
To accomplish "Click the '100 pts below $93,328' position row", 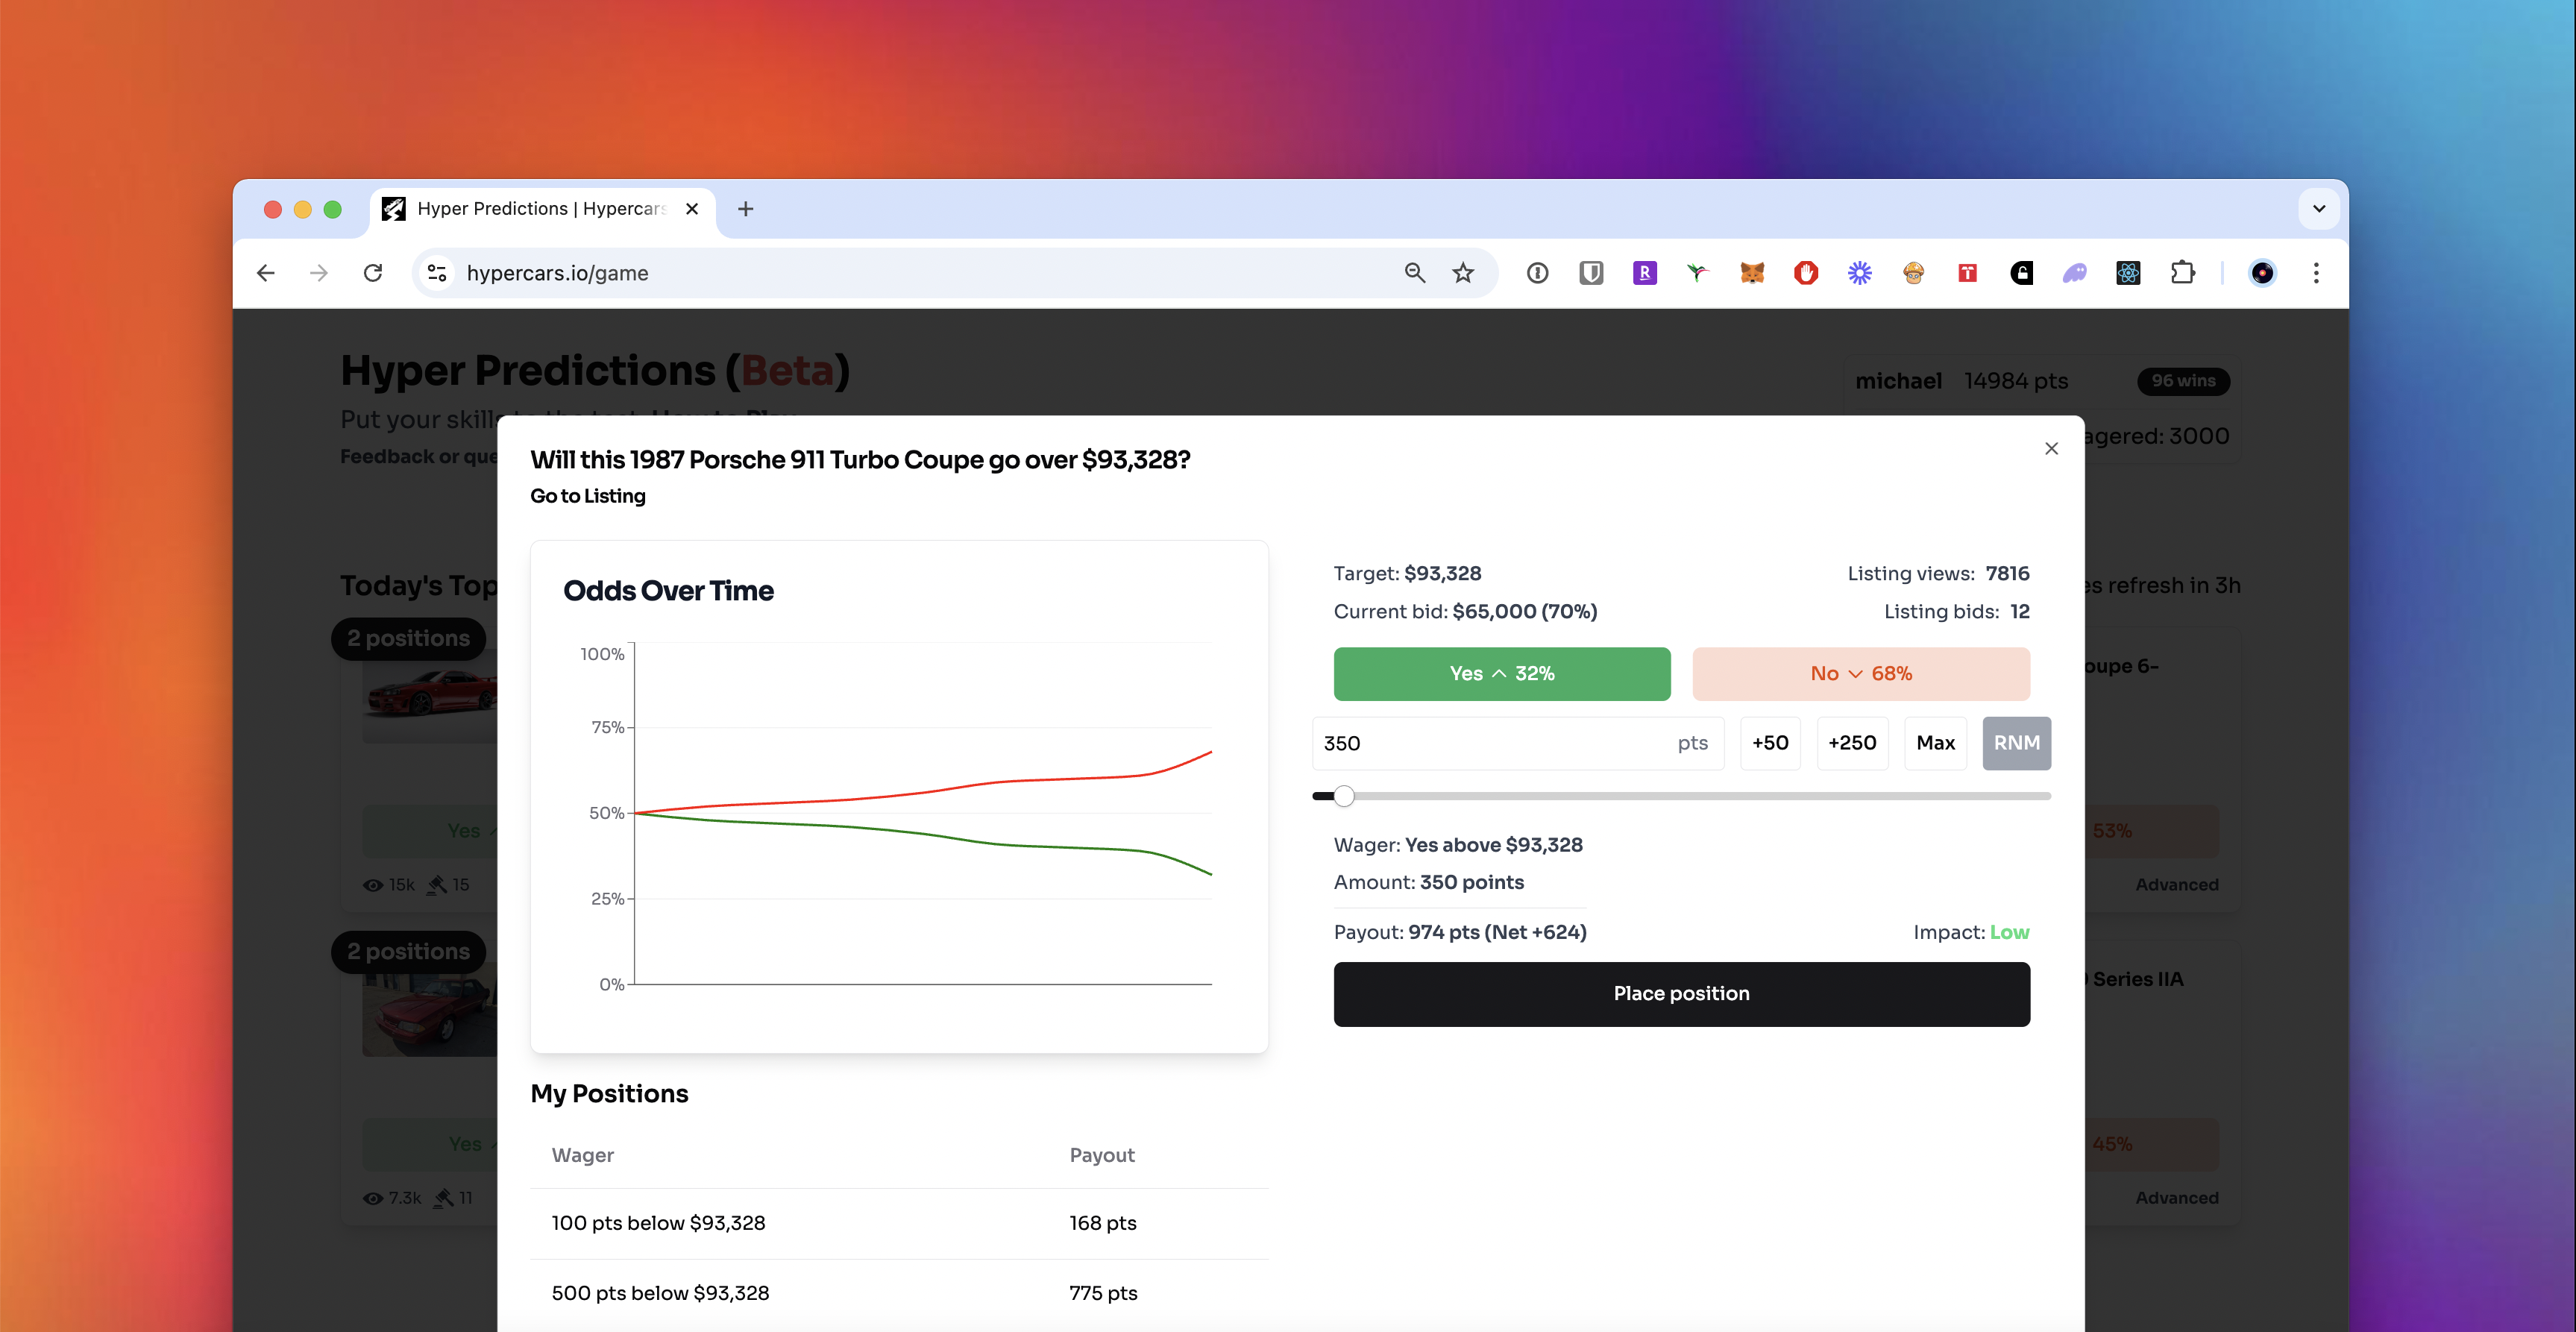I will pyautogui.click(x=899, y=1223).
